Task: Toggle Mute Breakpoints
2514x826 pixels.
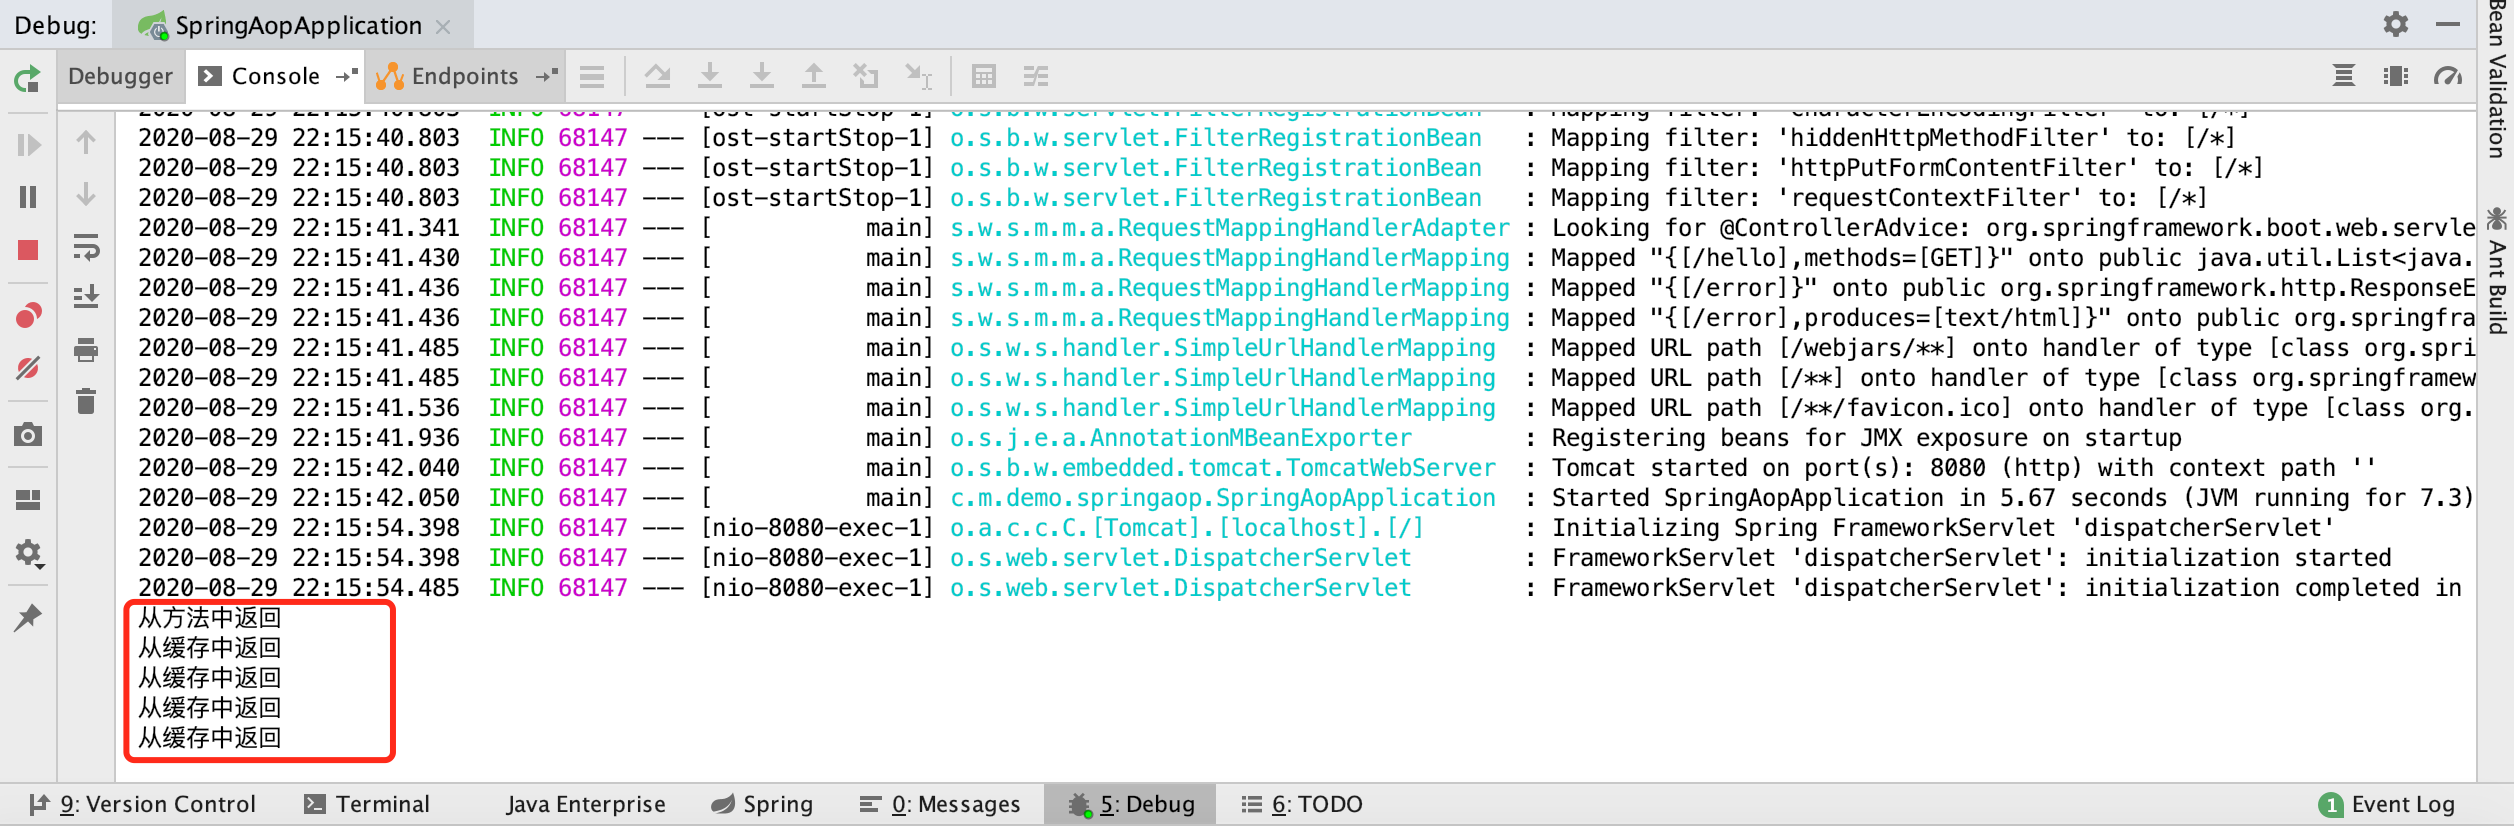Action: click(28, 367)
